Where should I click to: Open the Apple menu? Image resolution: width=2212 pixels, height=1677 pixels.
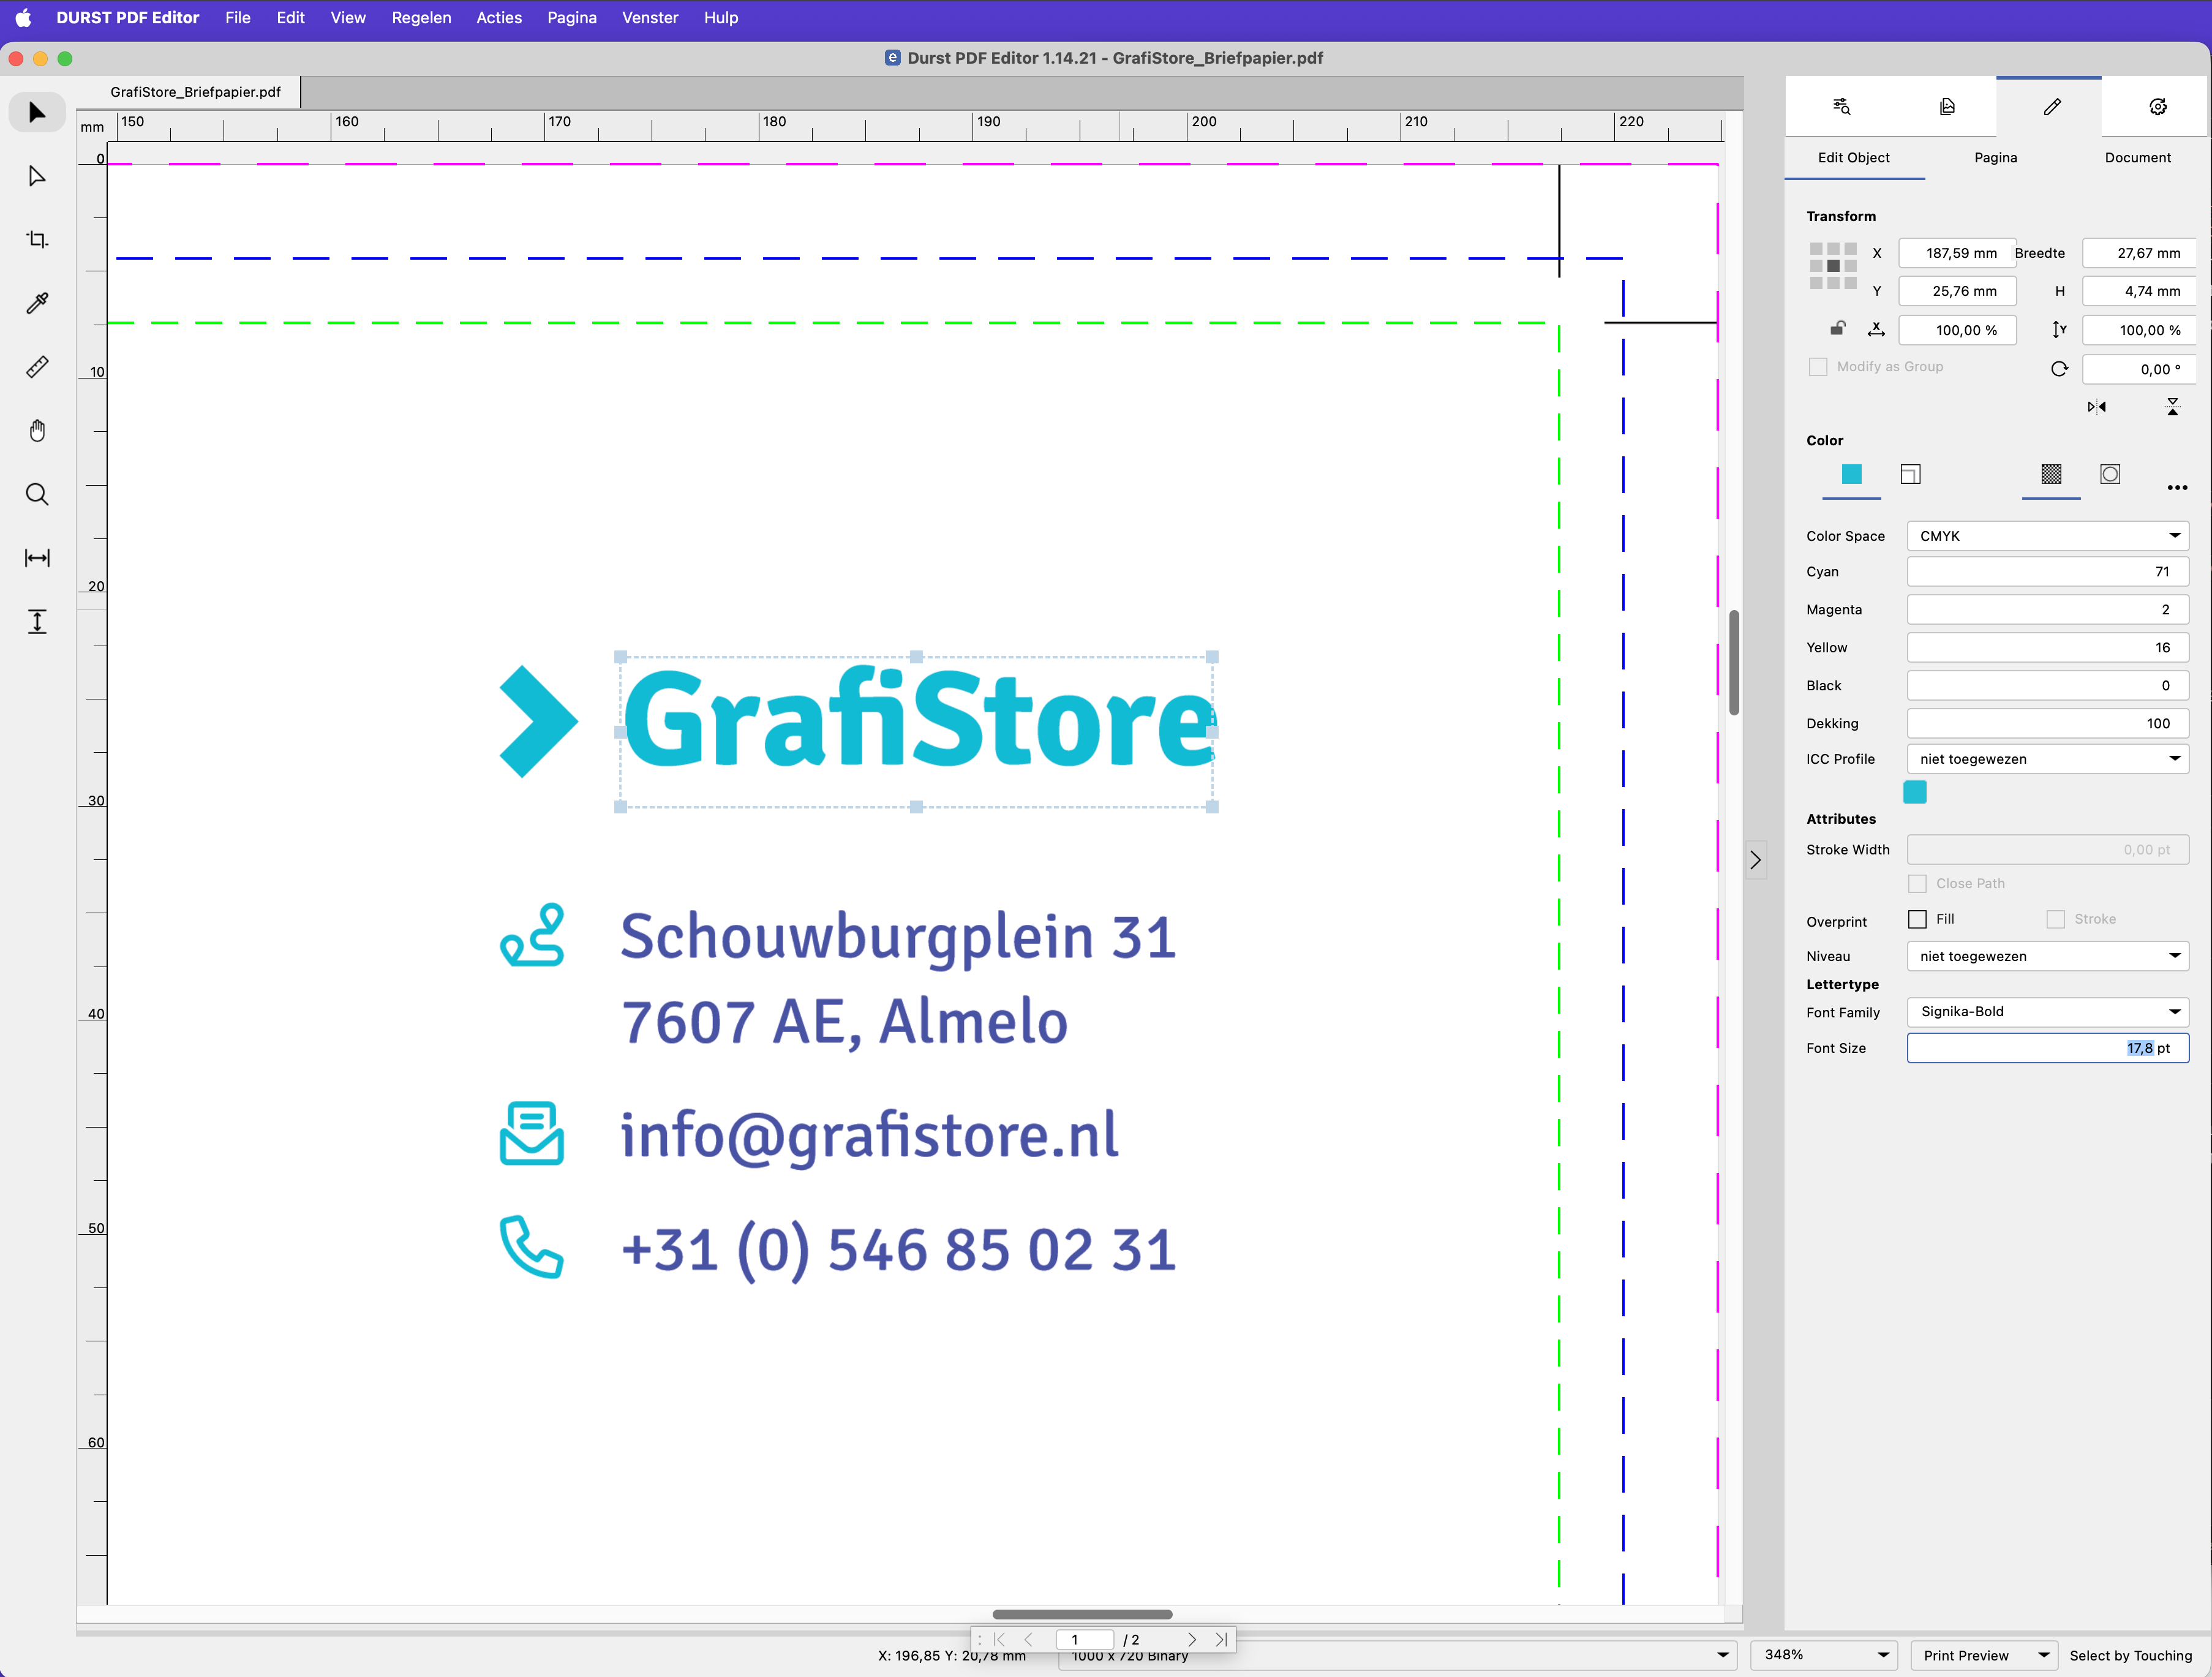pos(23,17)
